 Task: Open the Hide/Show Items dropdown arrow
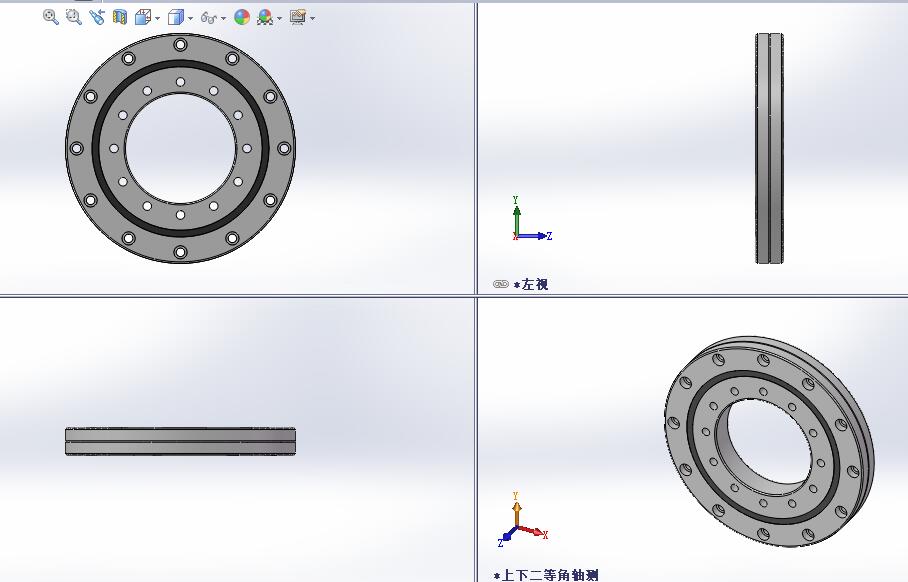pyautogui.click(x=224, y=19)
